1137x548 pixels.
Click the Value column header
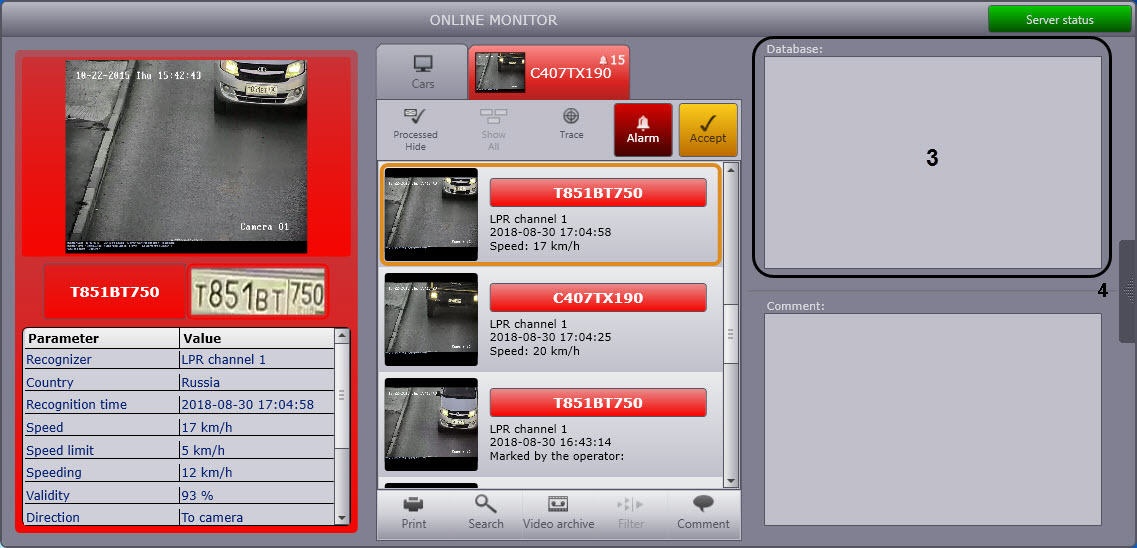click(x=257, y=339)
